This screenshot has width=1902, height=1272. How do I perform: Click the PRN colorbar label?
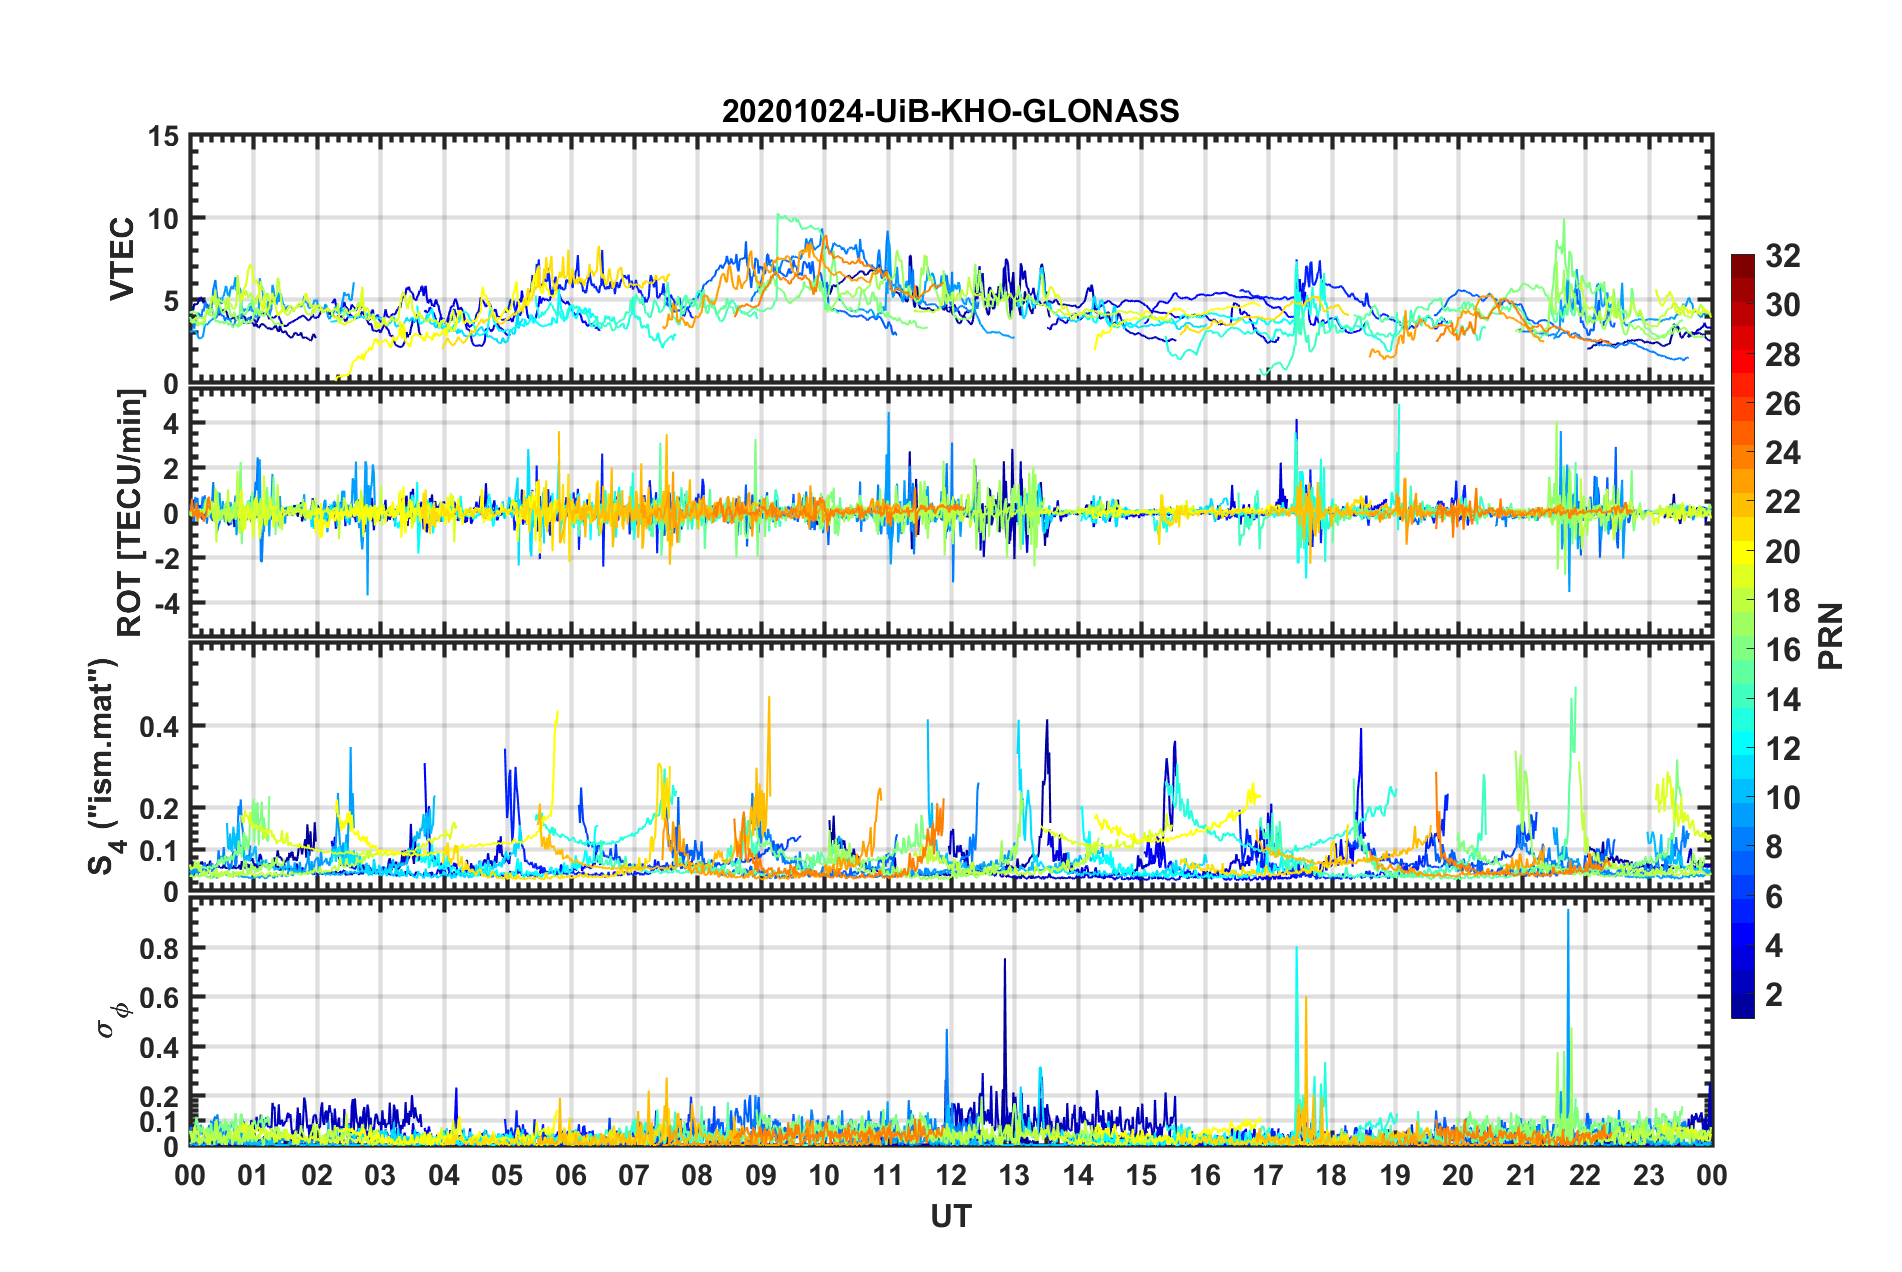[x=1831, y=636]
